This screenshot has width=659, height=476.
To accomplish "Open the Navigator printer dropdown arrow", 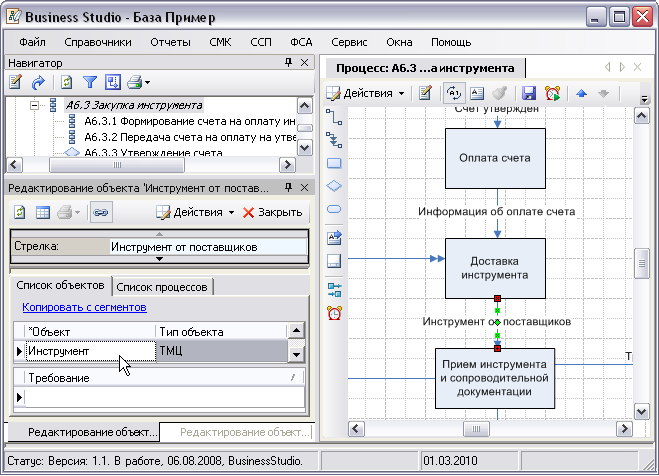I will [x=147, y=83].
